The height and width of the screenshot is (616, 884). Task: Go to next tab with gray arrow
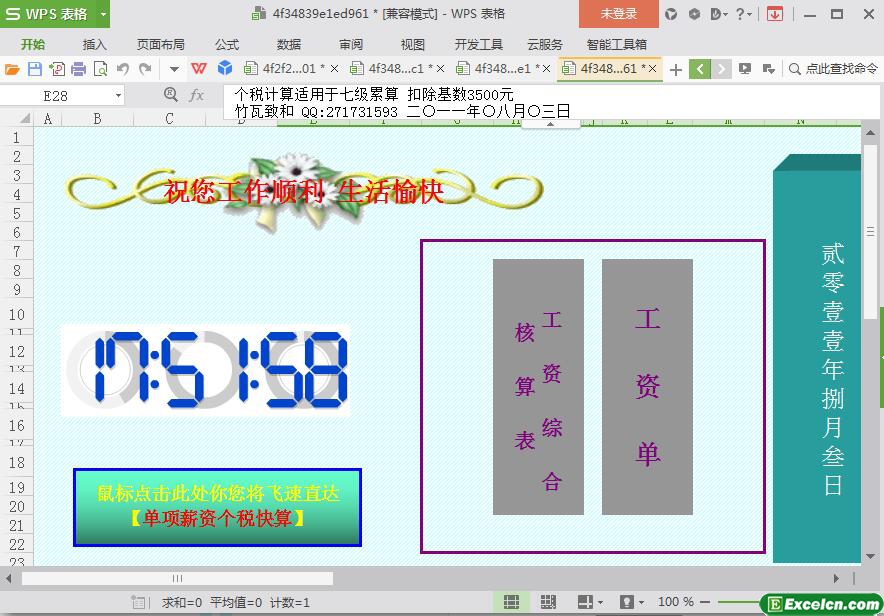coord(721,69)
